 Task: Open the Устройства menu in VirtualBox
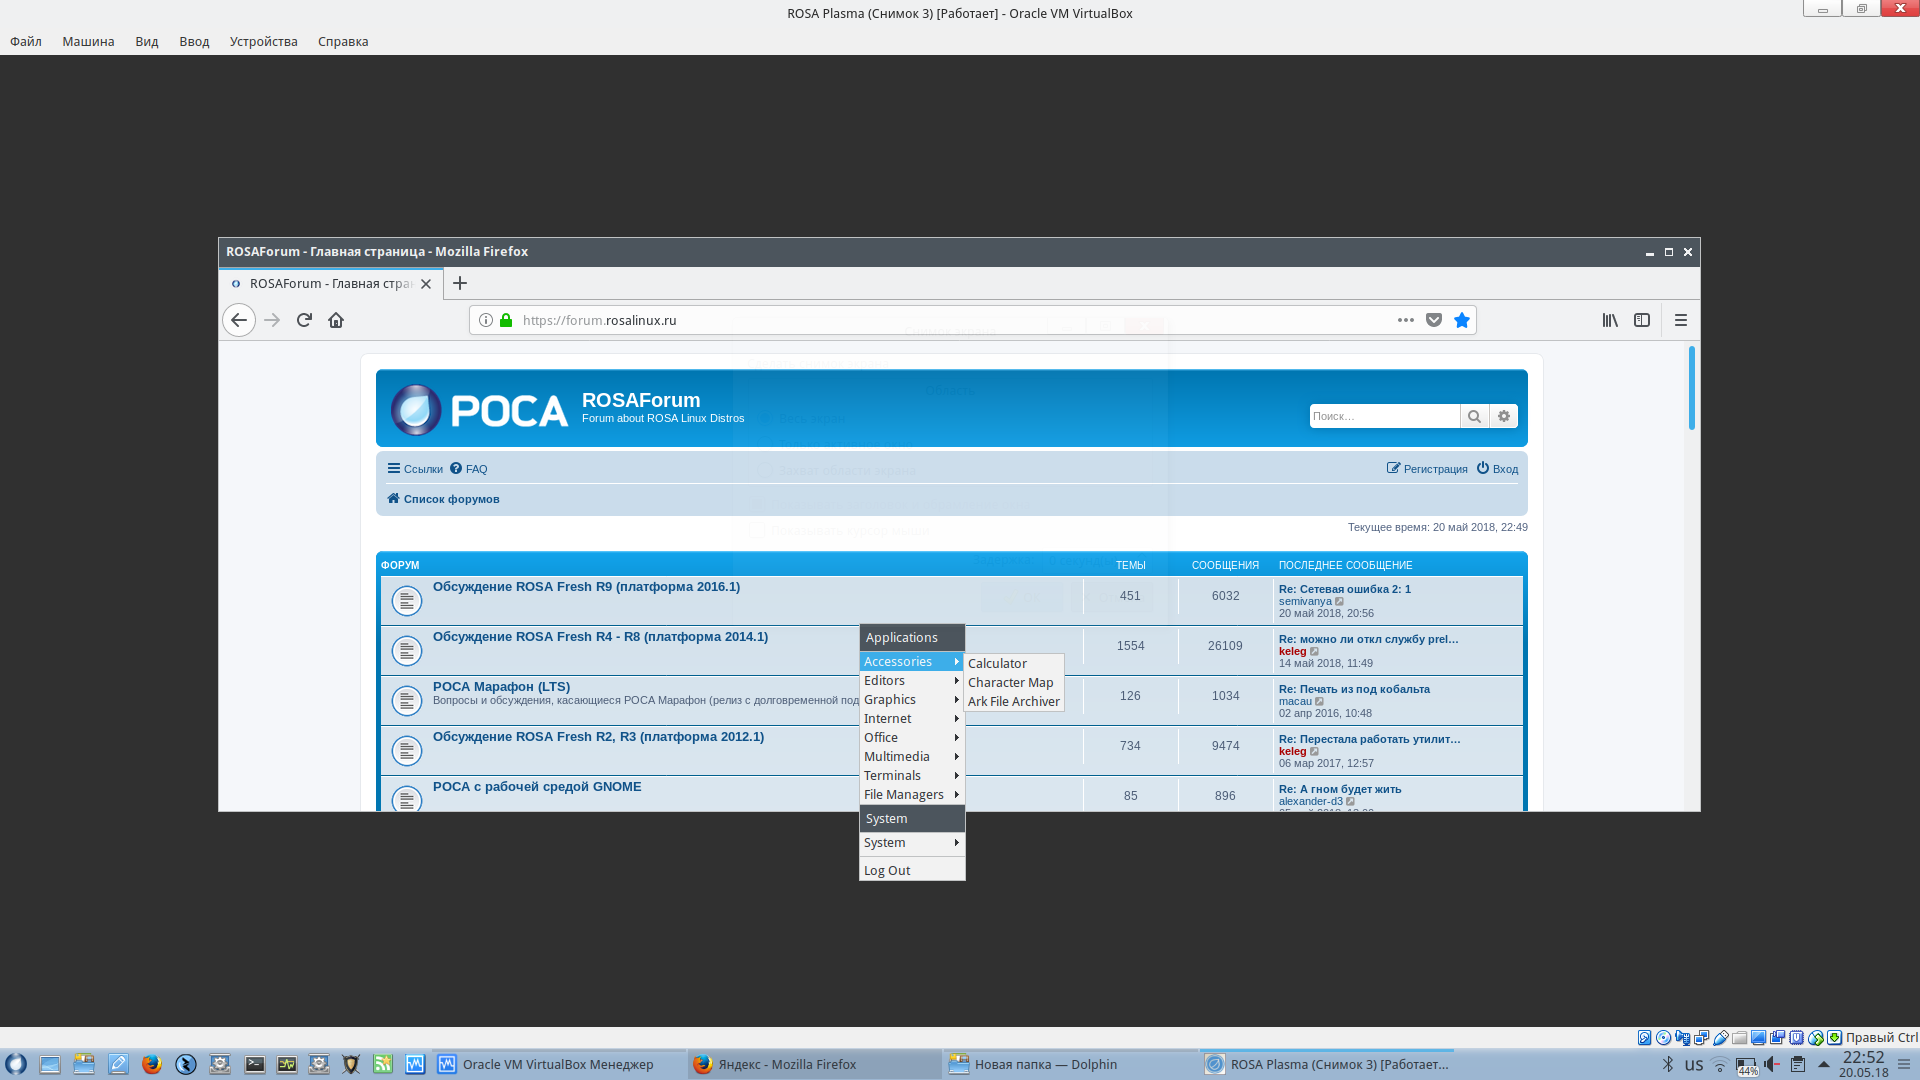click(263, 41)
